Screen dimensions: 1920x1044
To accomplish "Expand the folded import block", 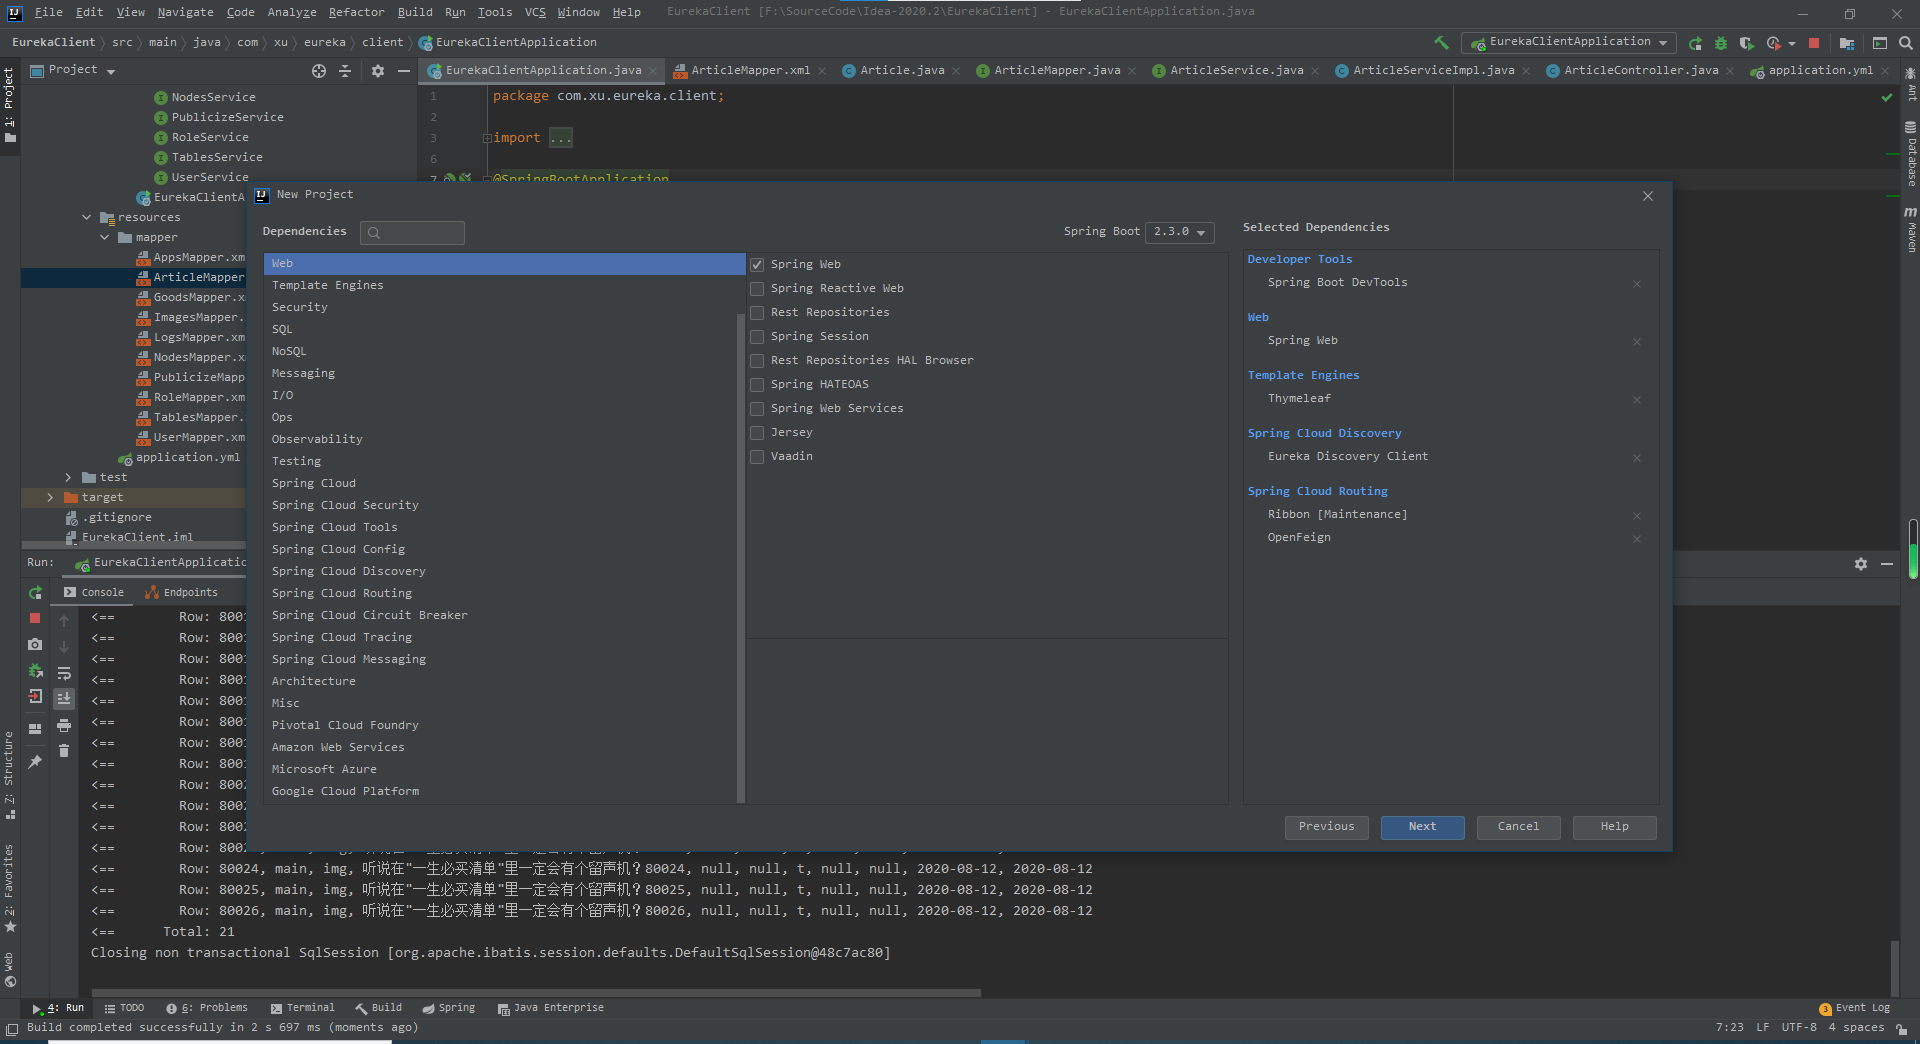I will [487, 138].
